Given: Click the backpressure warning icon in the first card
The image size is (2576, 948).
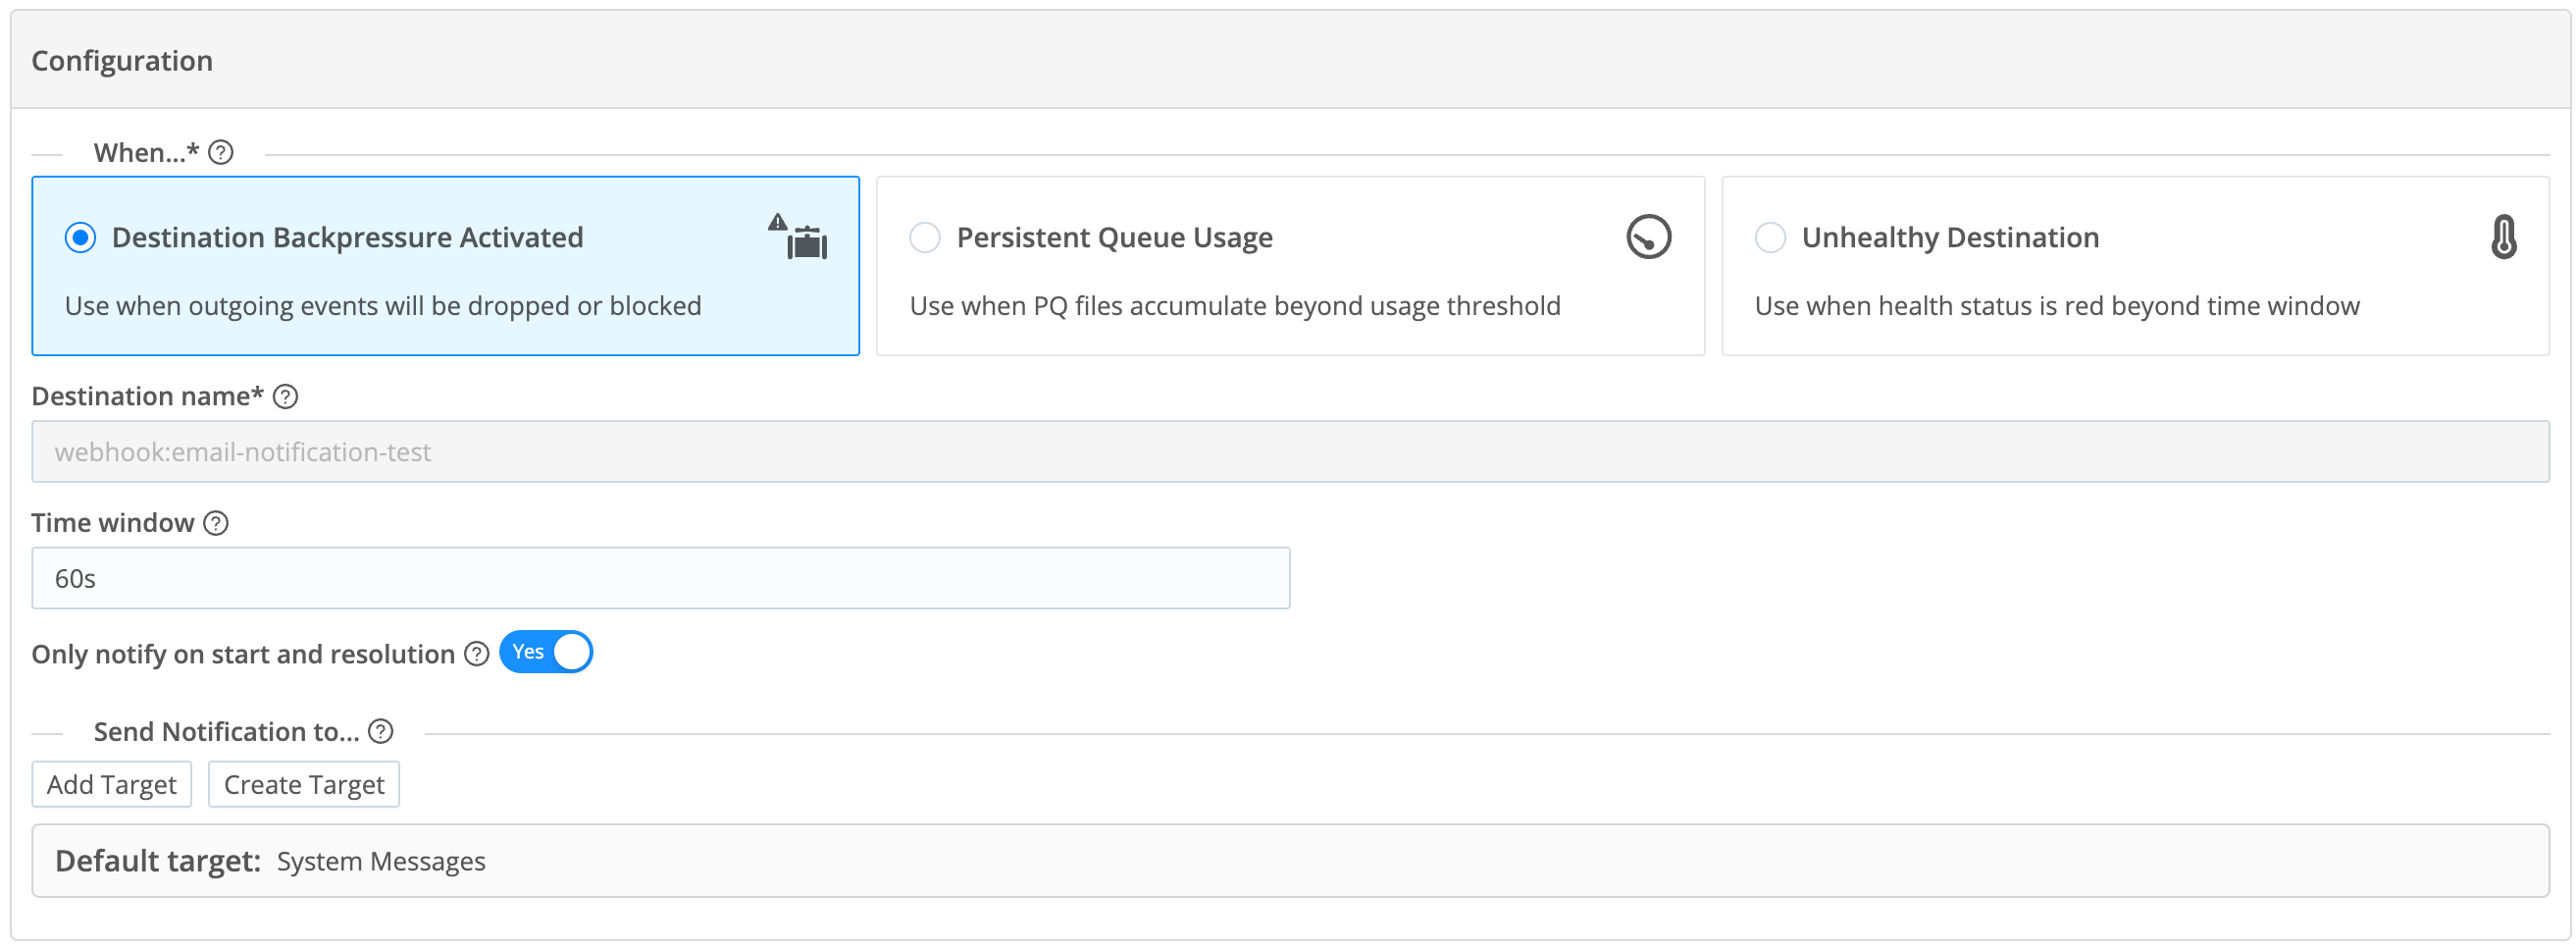Looking at the screenshot, I should tap(799, 237).
